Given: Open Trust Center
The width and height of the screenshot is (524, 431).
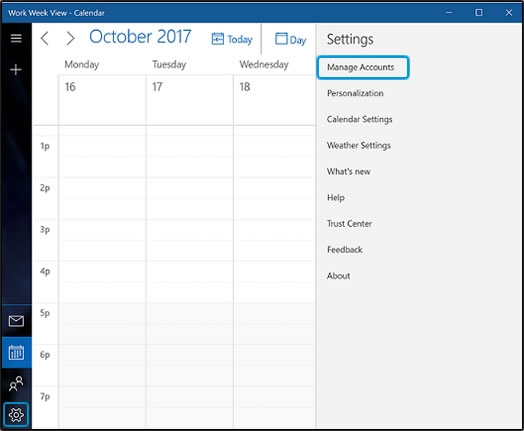Looking at the screenshot, I should pos(349,224).
